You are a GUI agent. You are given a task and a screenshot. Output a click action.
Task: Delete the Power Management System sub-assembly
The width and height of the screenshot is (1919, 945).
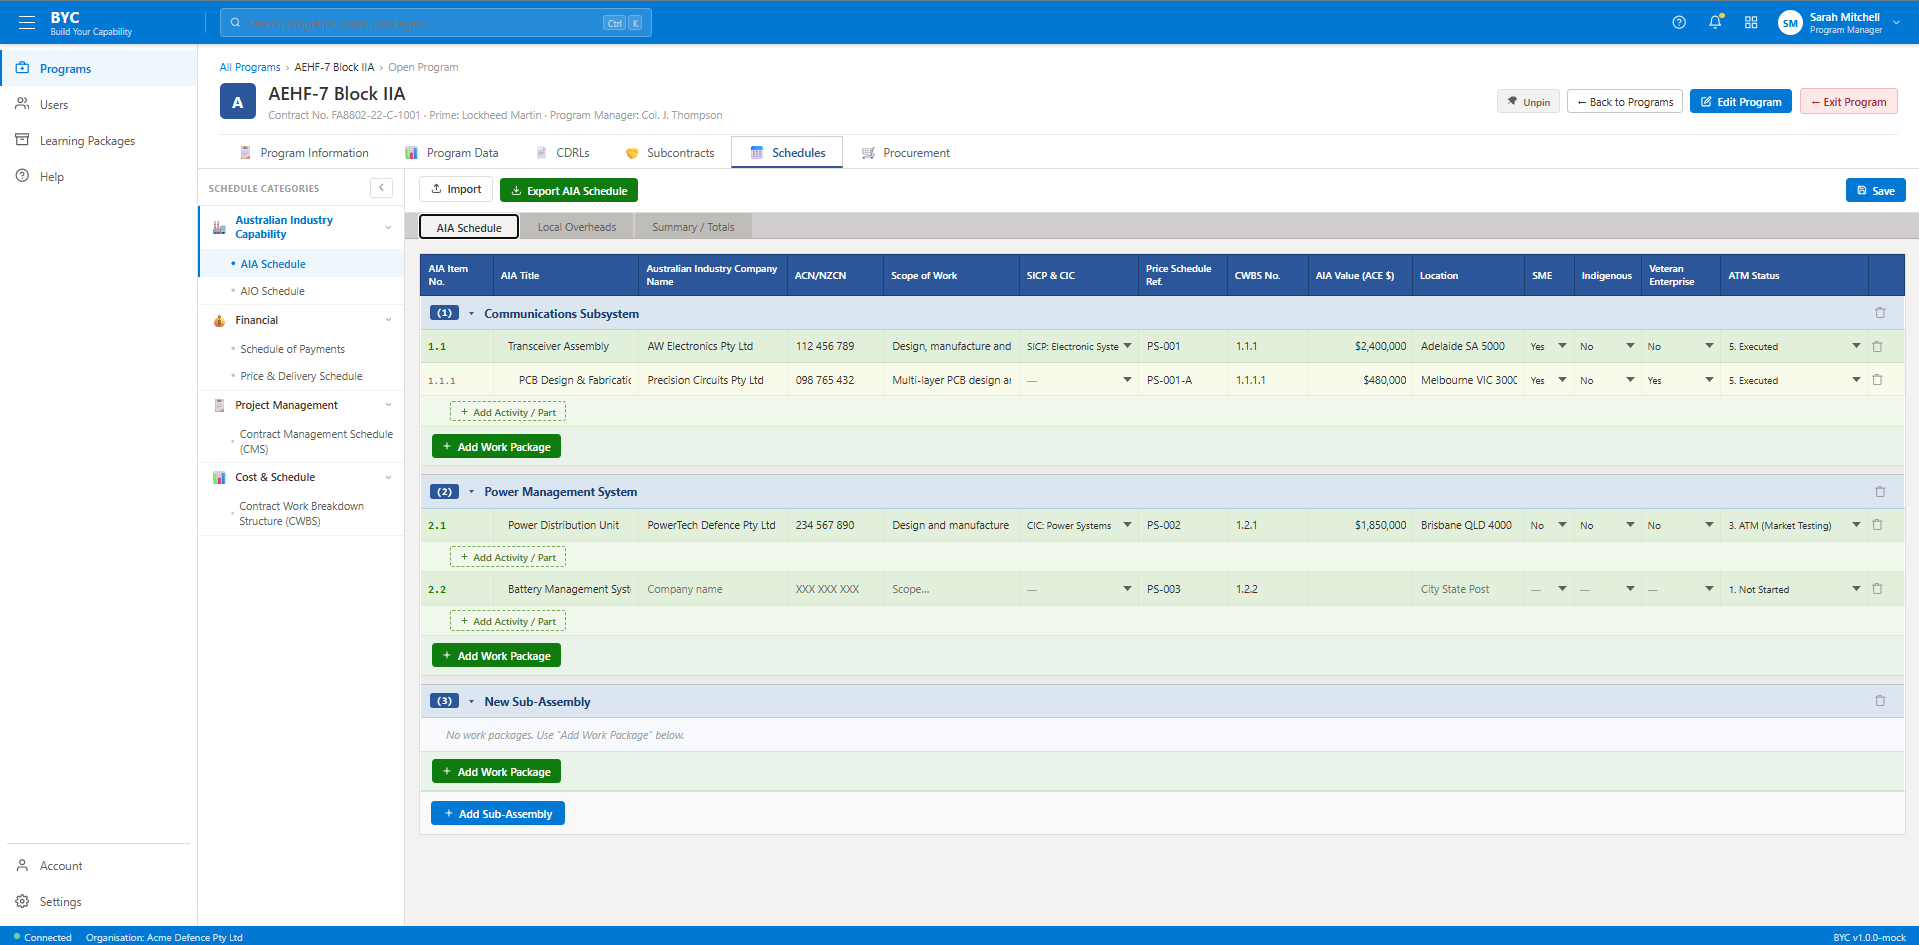(1880, 492)
